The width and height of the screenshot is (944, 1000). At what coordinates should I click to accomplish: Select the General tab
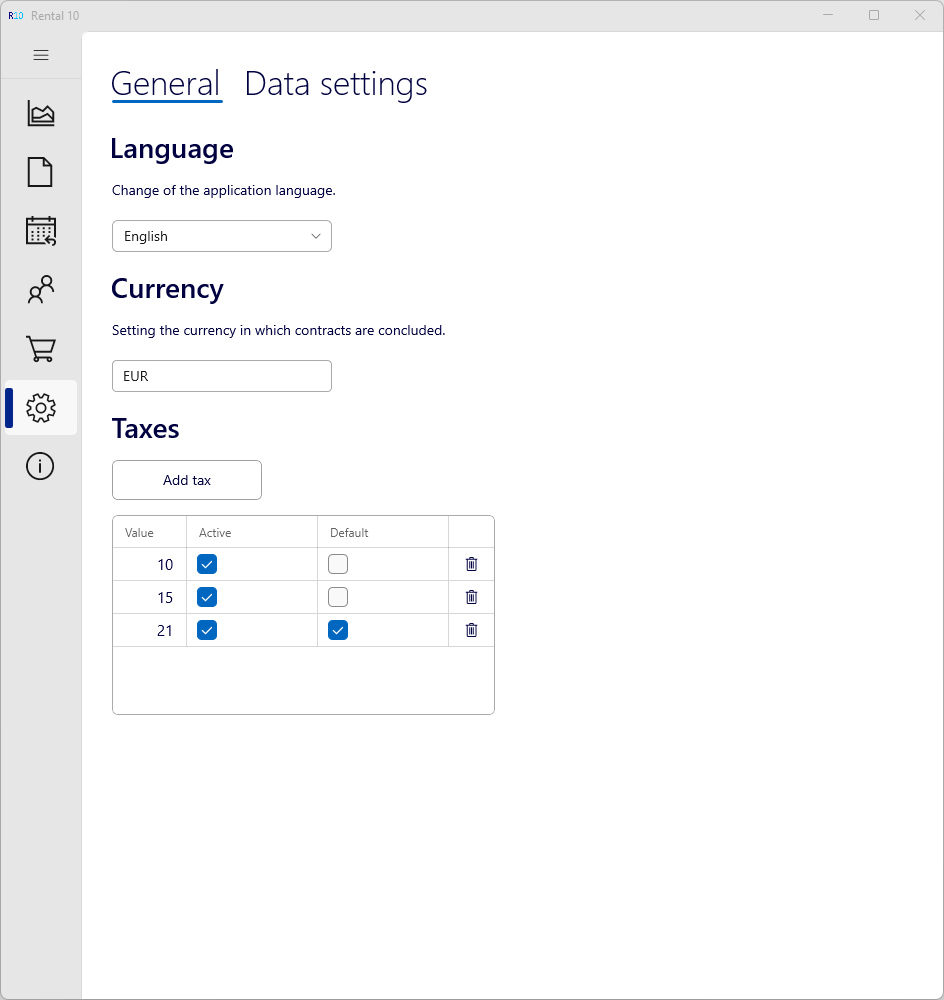coord(166,84)
